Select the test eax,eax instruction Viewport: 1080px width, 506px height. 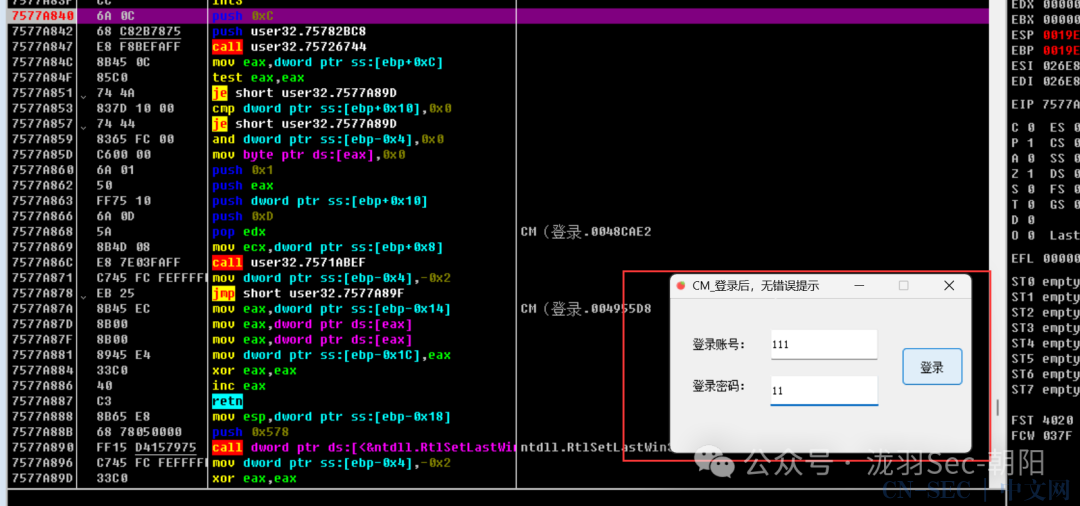(x=258, y=78)
